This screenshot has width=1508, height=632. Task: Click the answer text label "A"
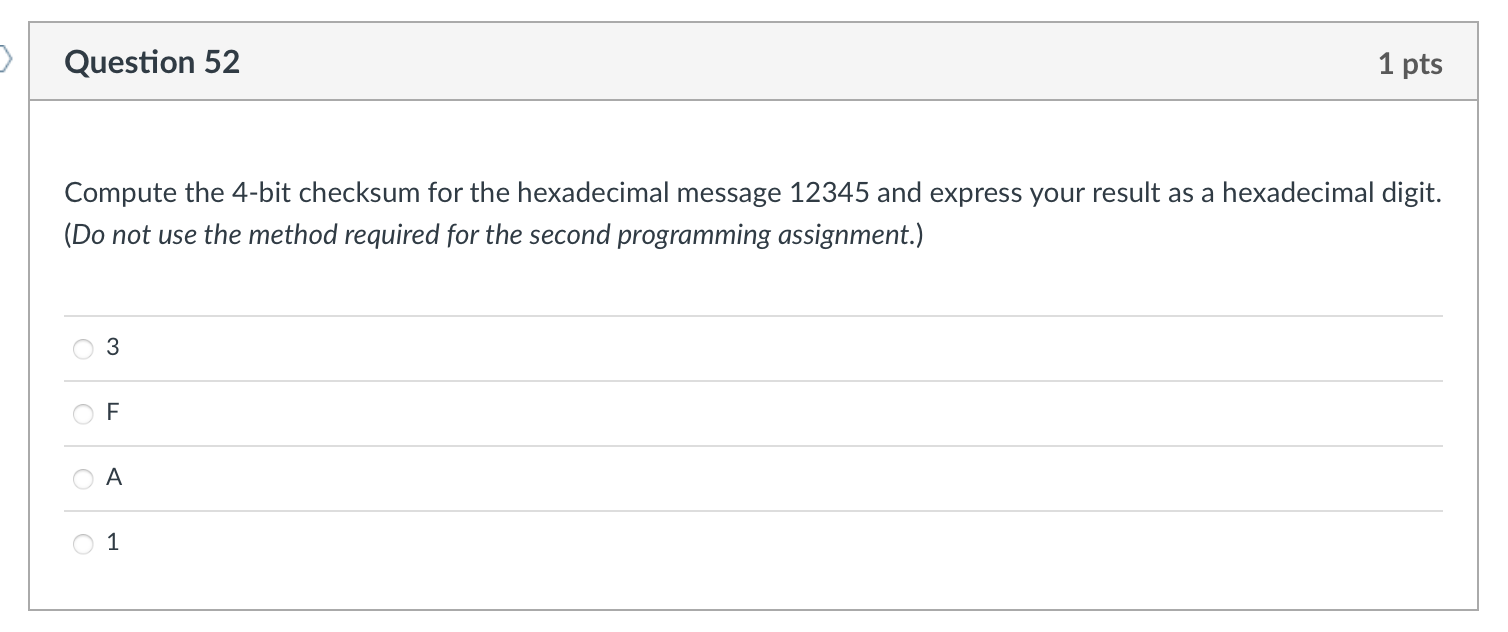point(113,477)
